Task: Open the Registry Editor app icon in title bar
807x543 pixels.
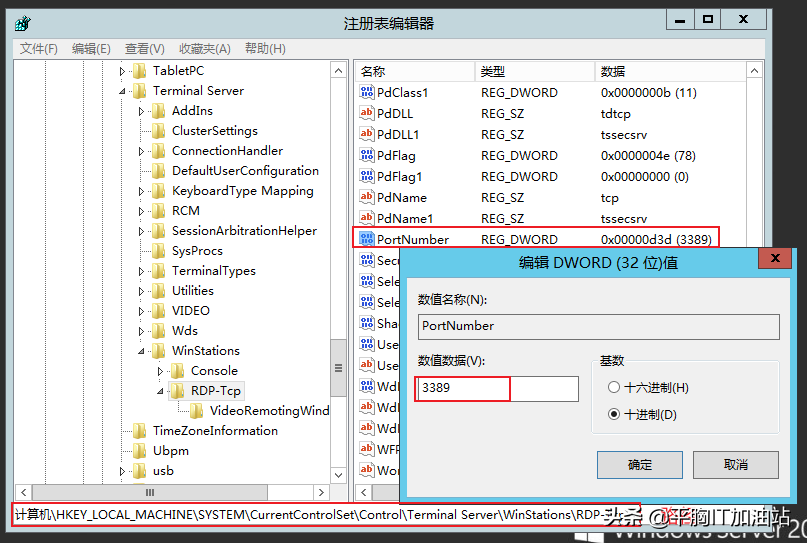Action: point(23,23)
